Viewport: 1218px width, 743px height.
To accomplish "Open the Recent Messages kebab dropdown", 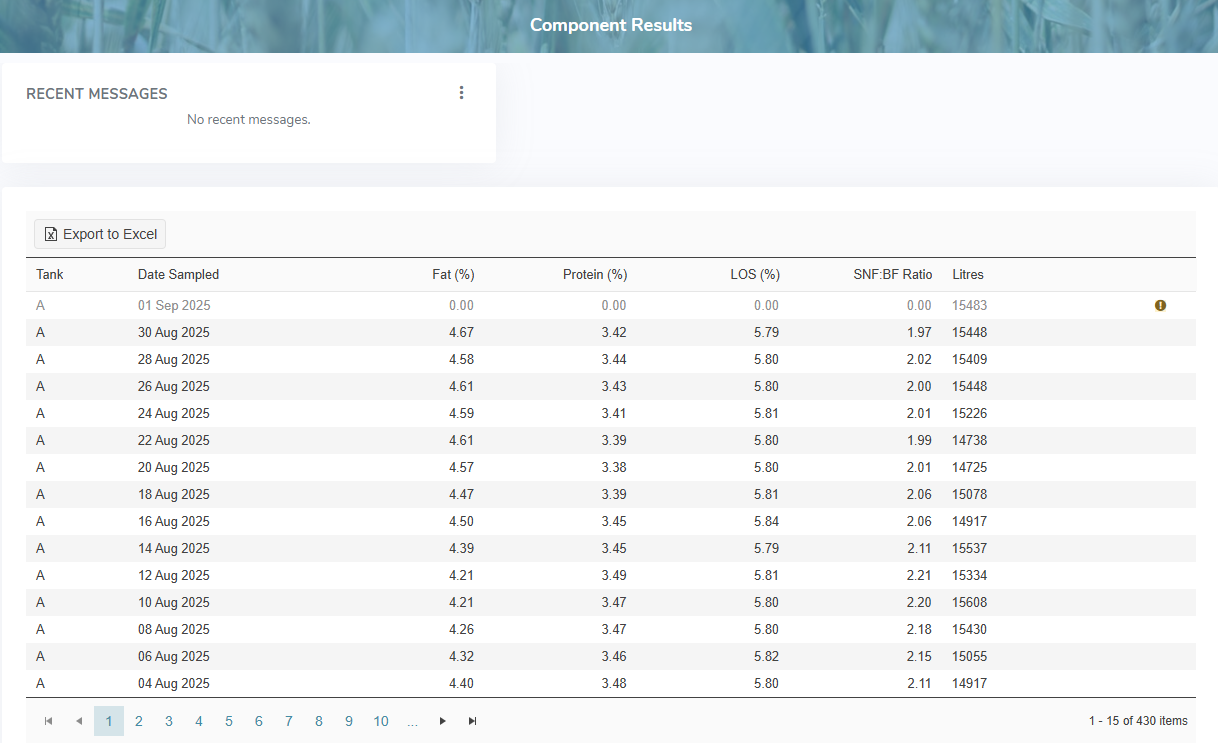I will [461, 91].
